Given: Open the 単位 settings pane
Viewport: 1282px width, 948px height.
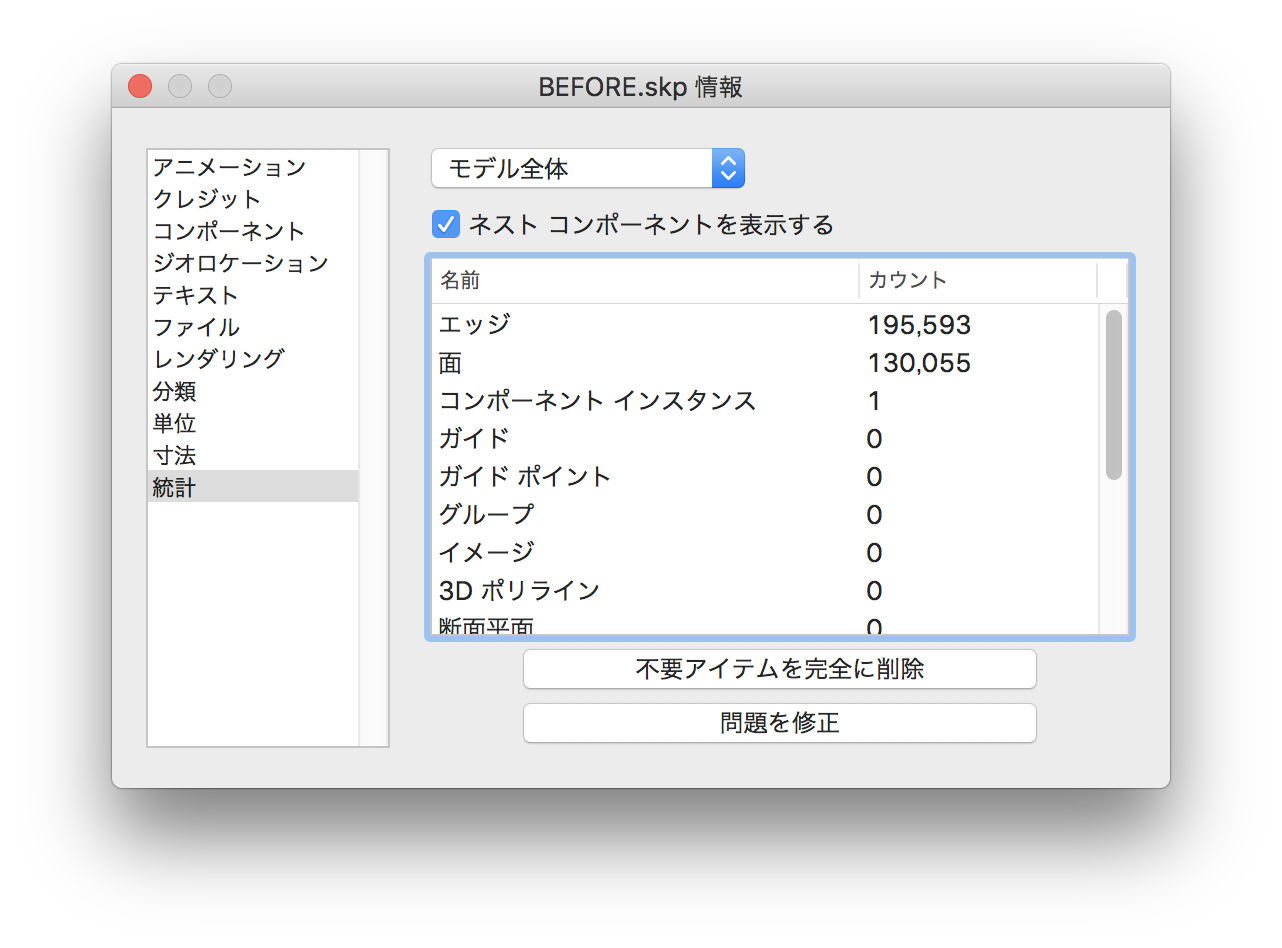Looking at the screenshot, I should coord(174,423).
